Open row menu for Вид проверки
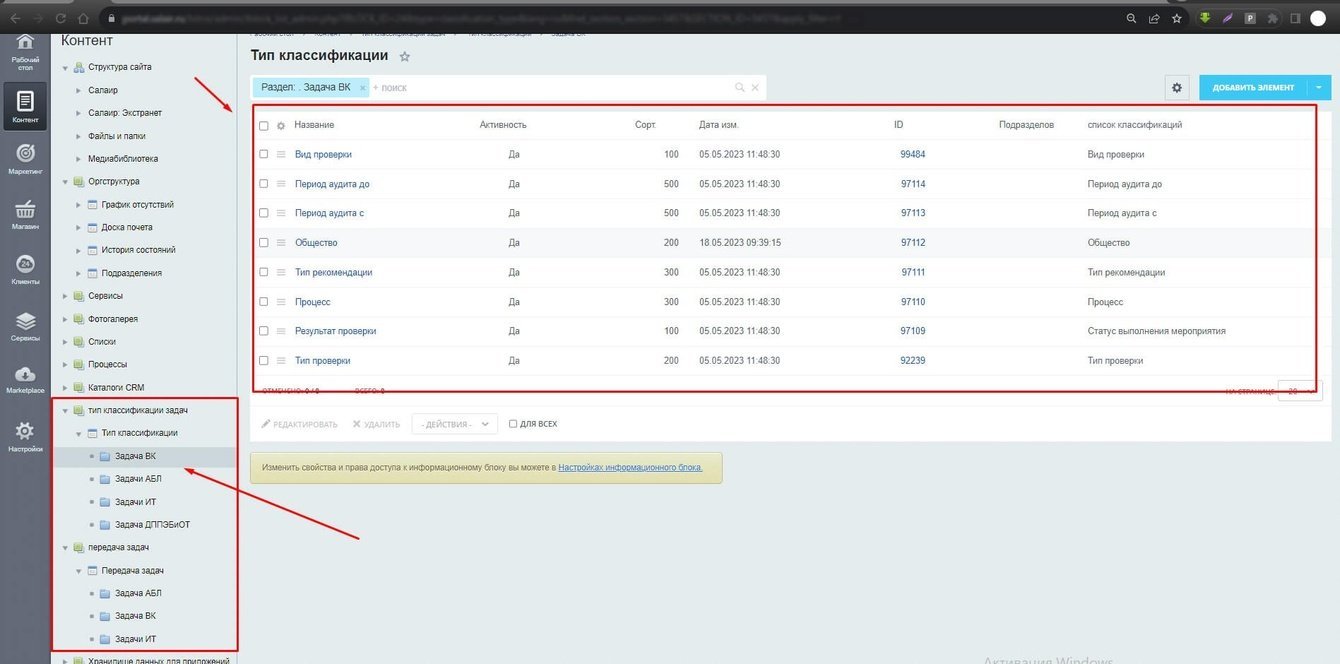Screen dimensions: 1340x664 tap(281, 155)
